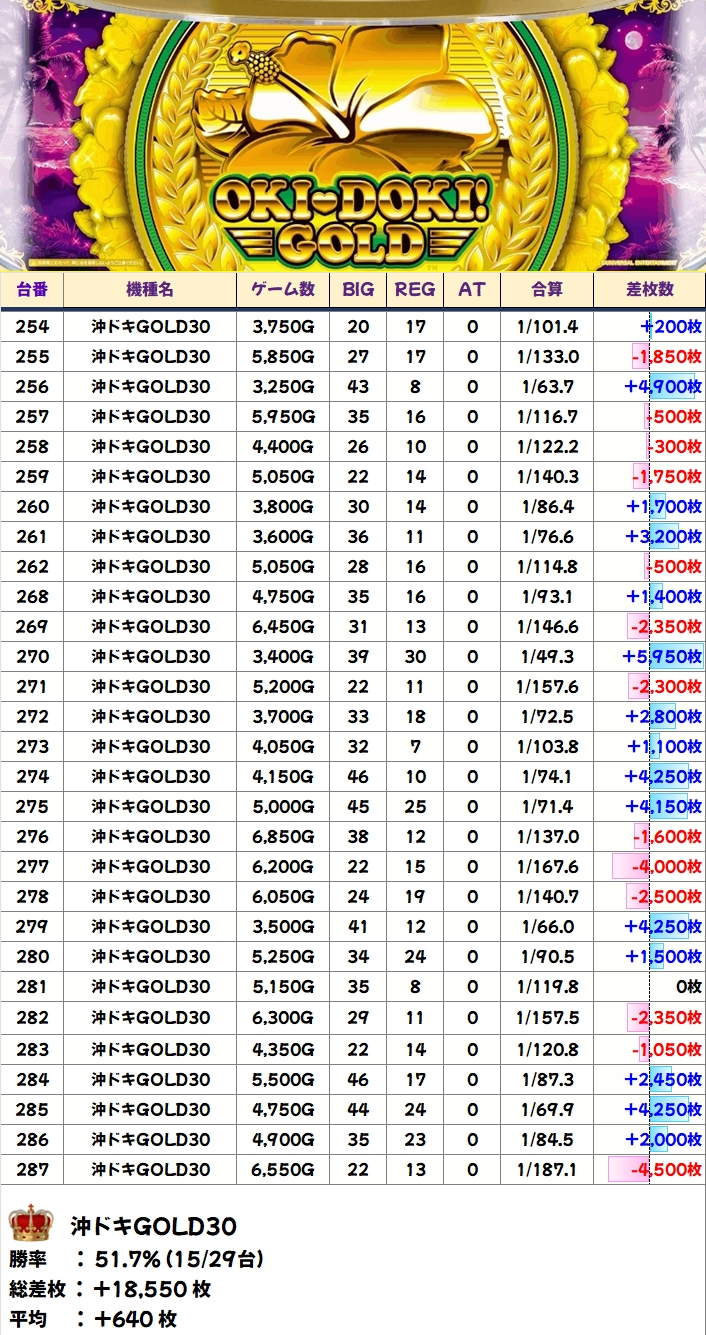Click the +4,900枚 value for machine 256
Viewport: 706px width, 1335px height.
661,386
